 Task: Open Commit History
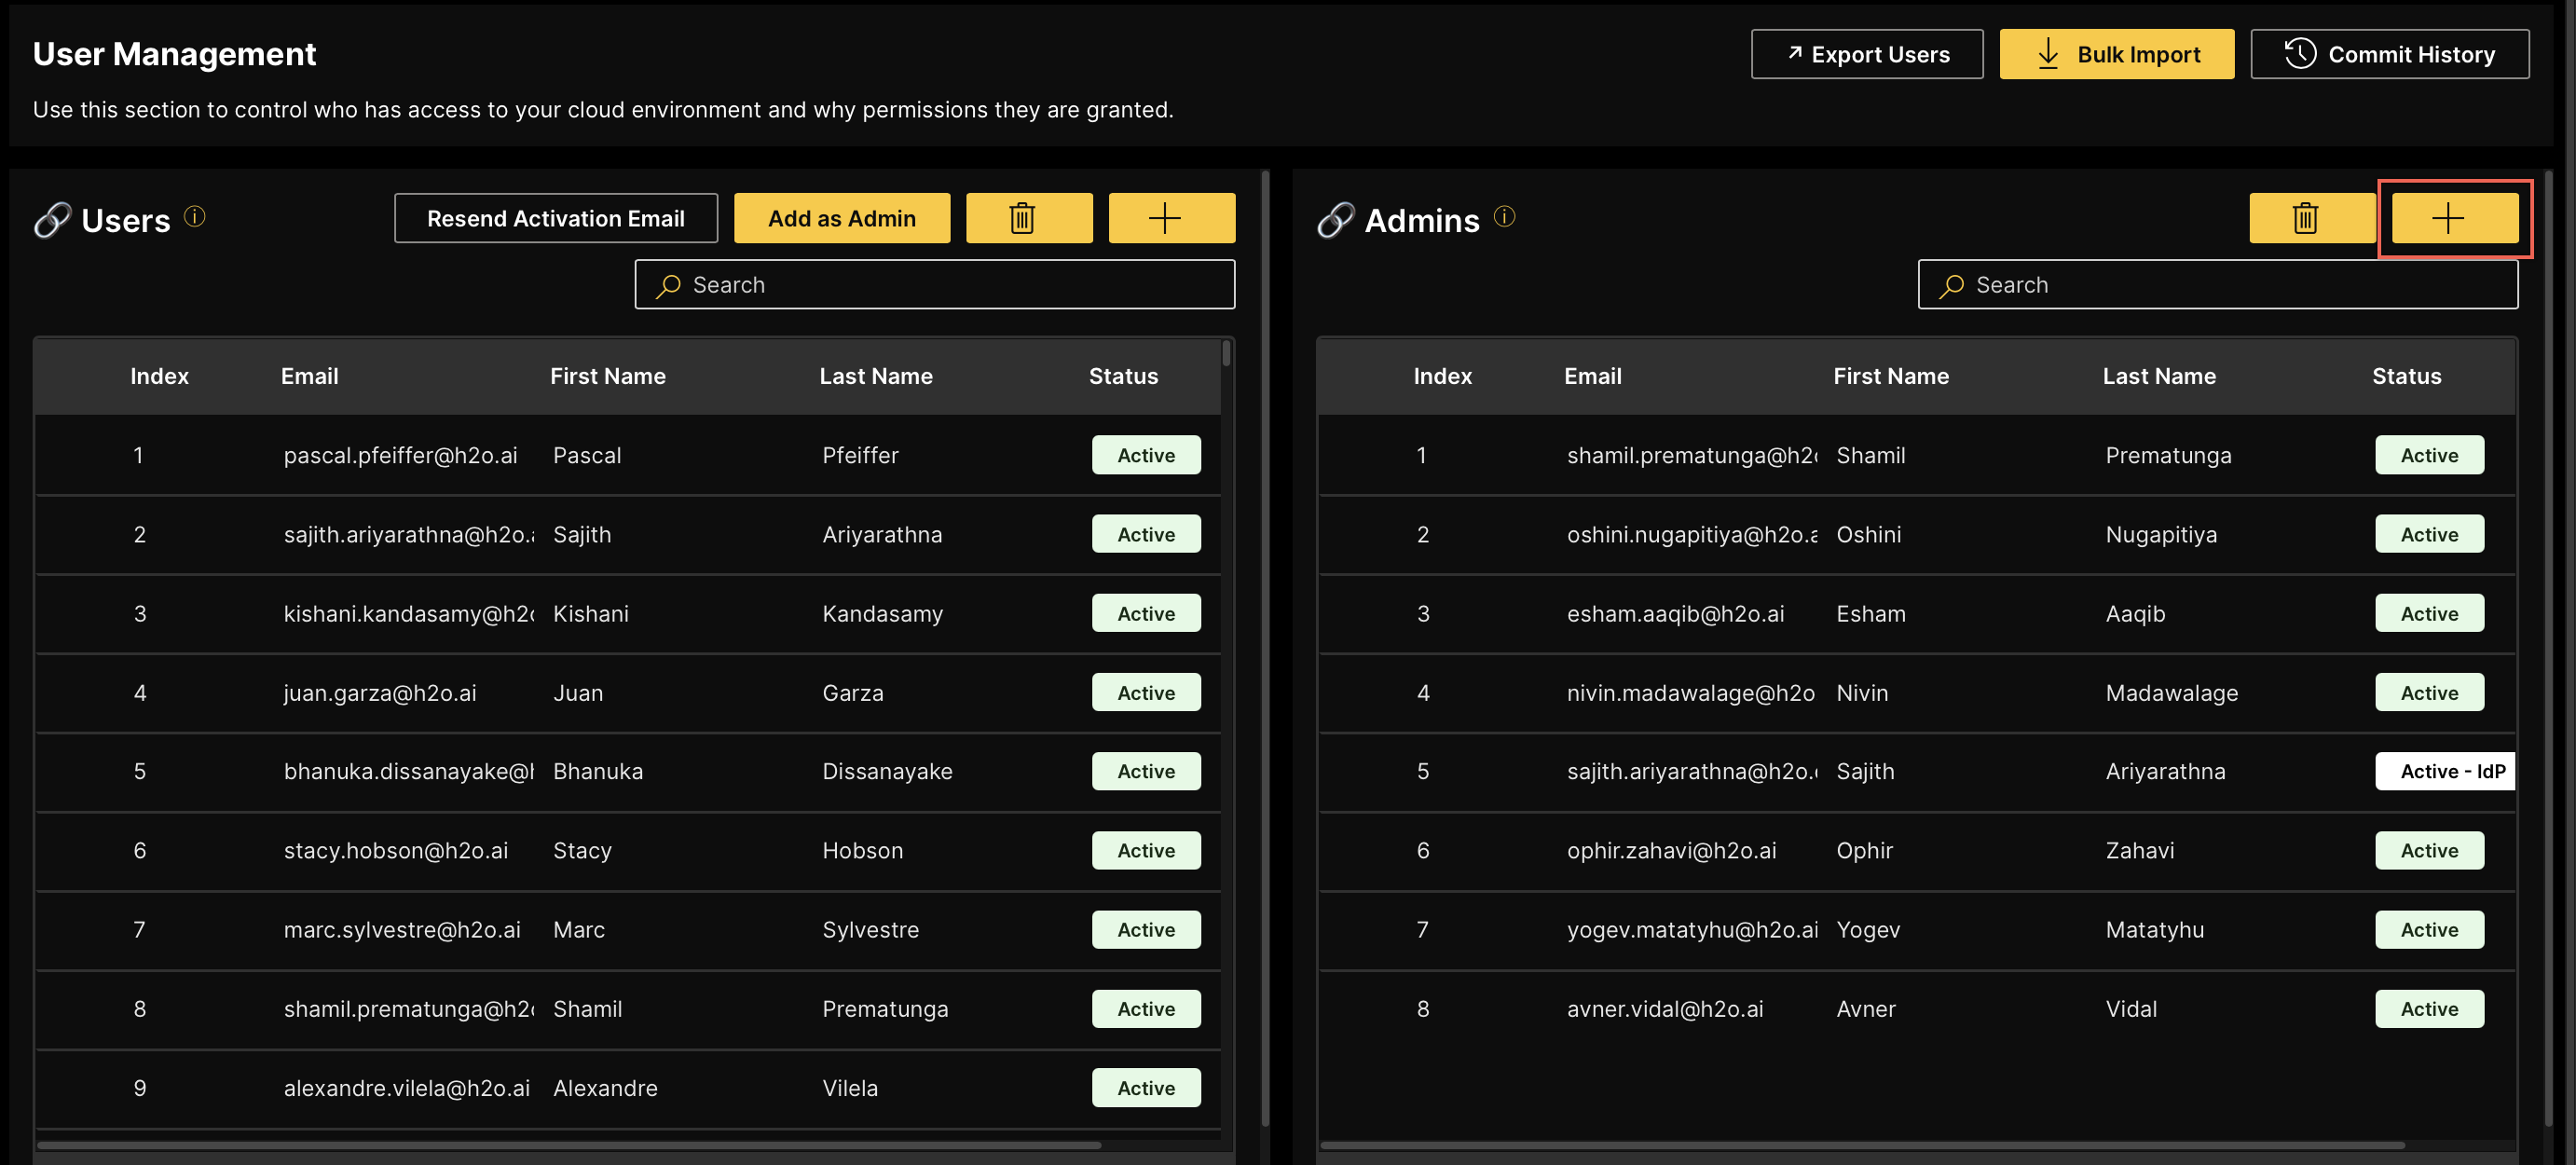point(2389,54)
